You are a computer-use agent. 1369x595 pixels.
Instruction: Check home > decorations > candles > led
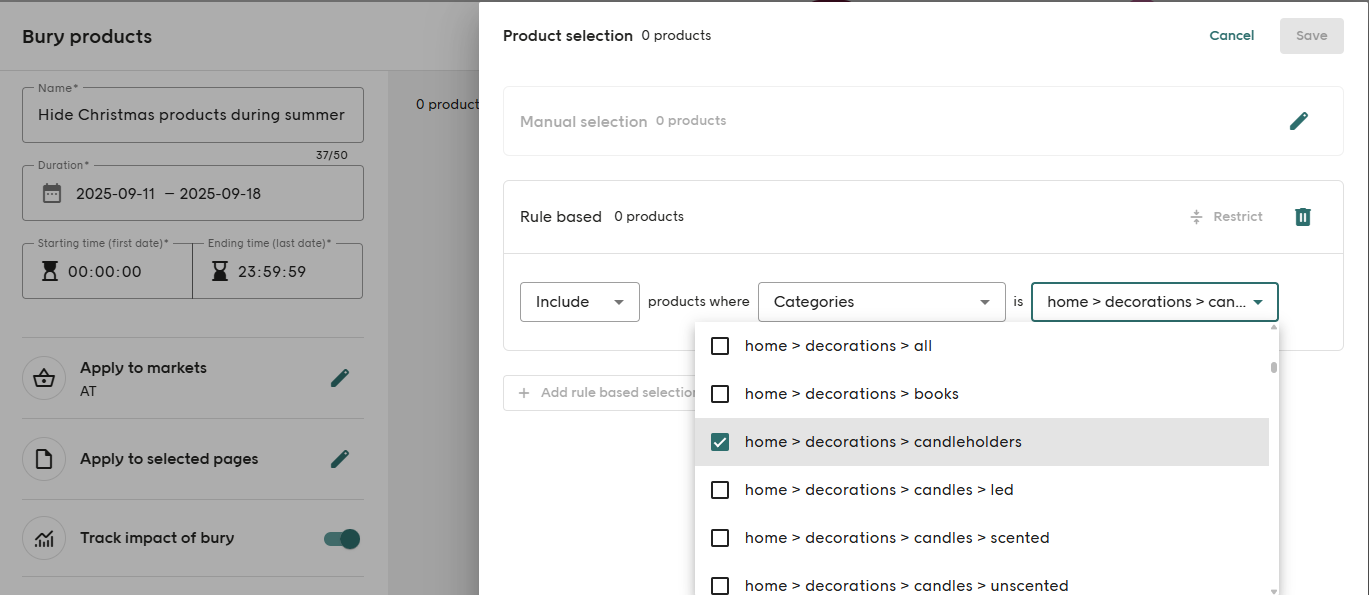point(719,489)
